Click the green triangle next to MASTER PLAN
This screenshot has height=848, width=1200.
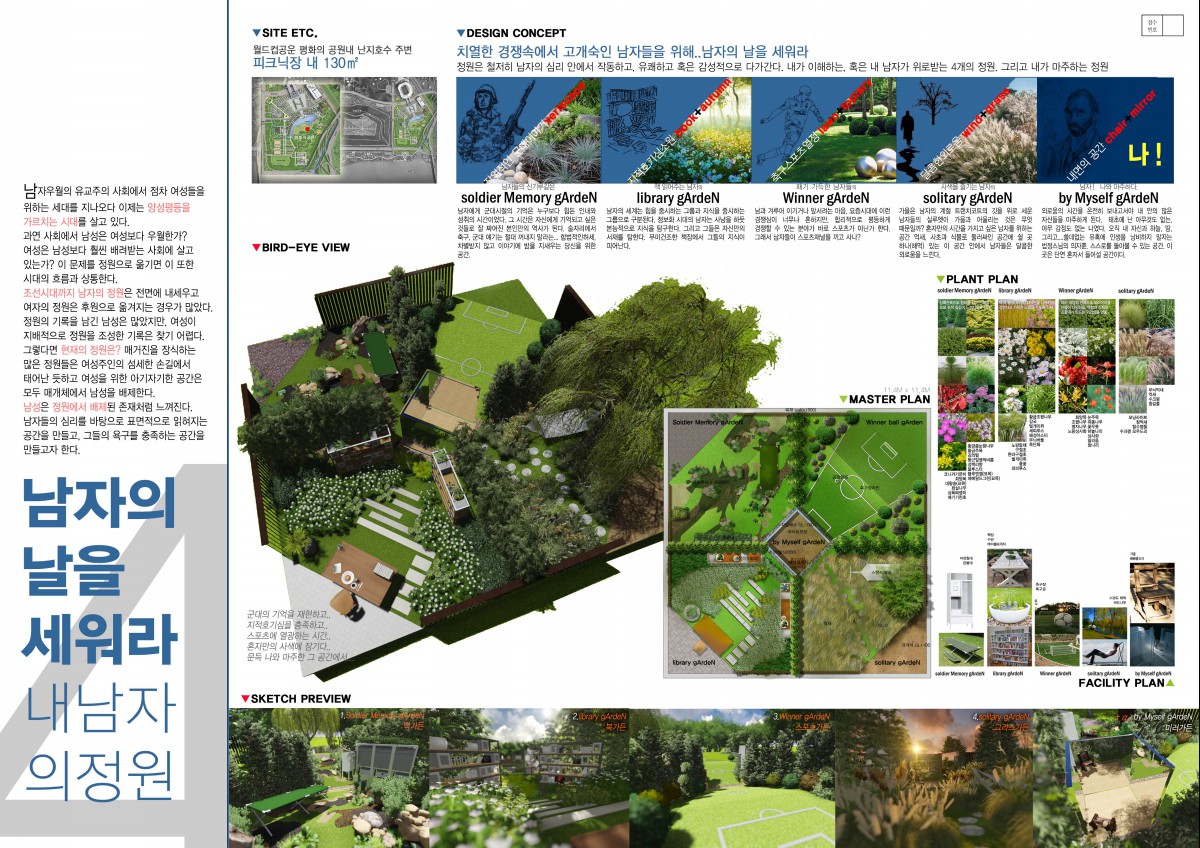point(843,399)
